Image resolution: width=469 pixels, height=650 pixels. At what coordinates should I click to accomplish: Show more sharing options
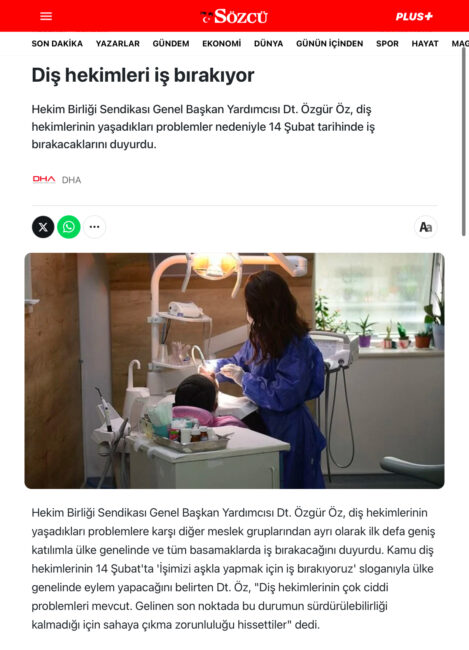pos(95,227)
